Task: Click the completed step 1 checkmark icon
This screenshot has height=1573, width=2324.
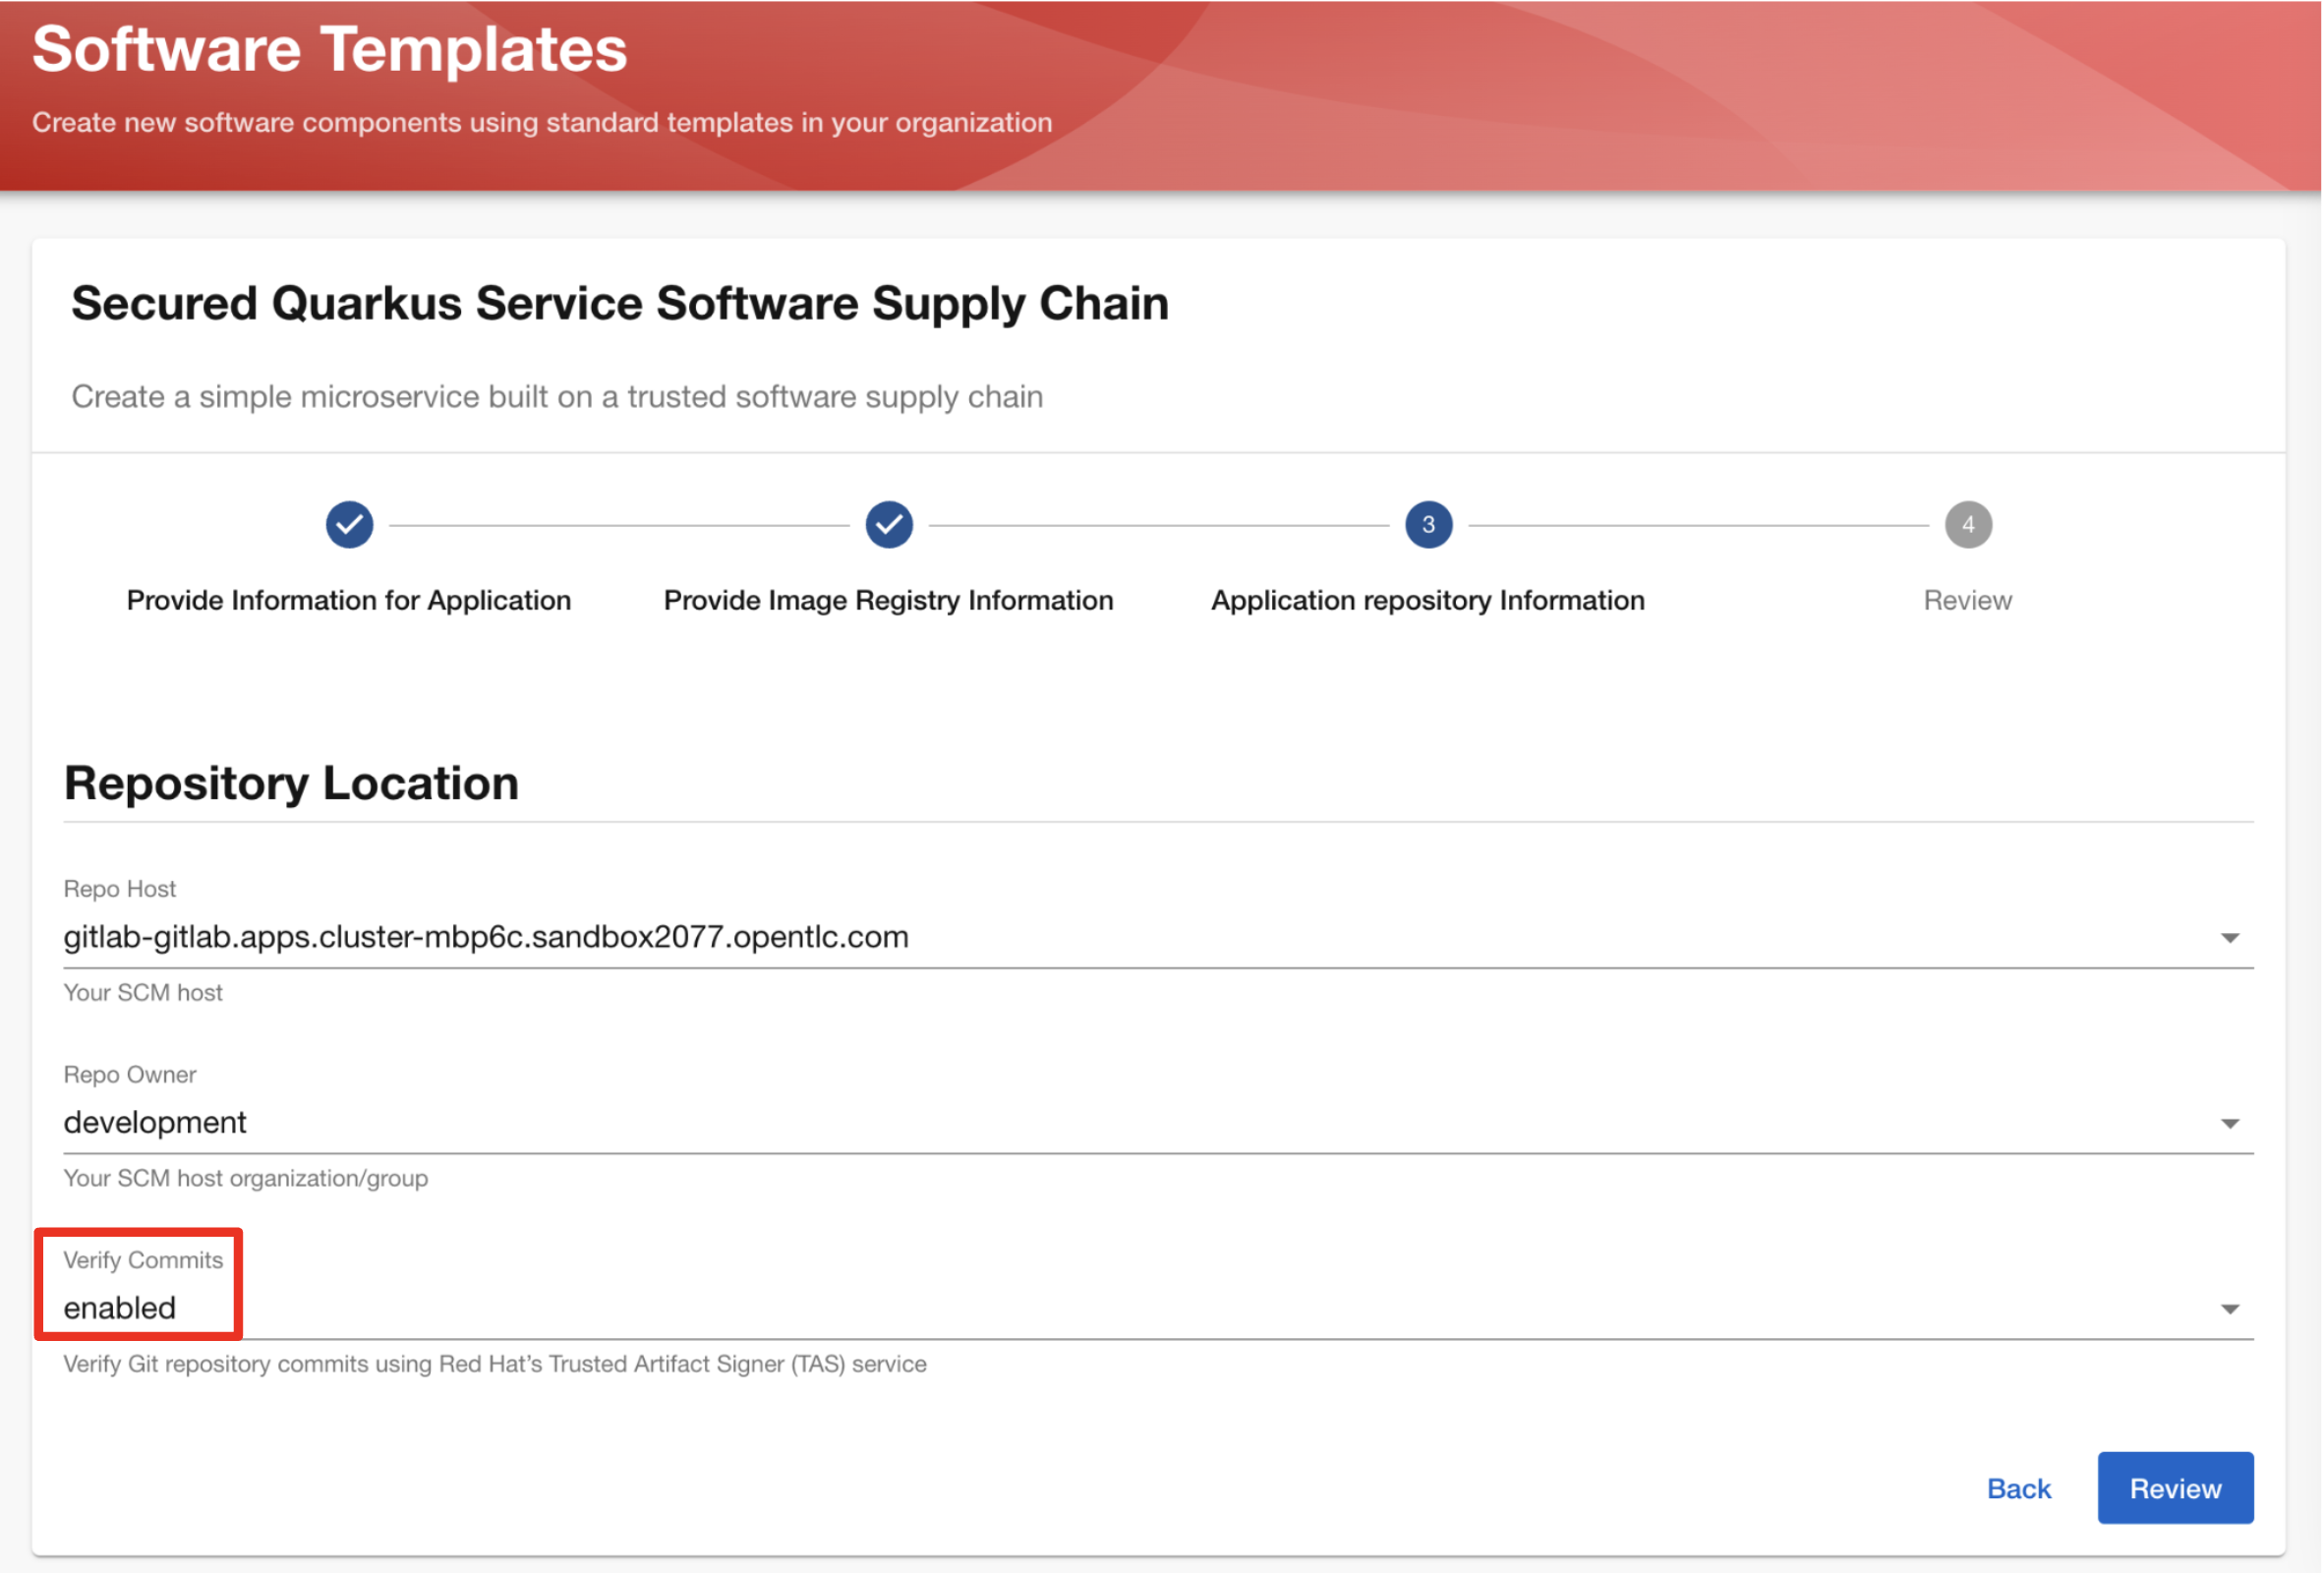Action: pos(349,524)
